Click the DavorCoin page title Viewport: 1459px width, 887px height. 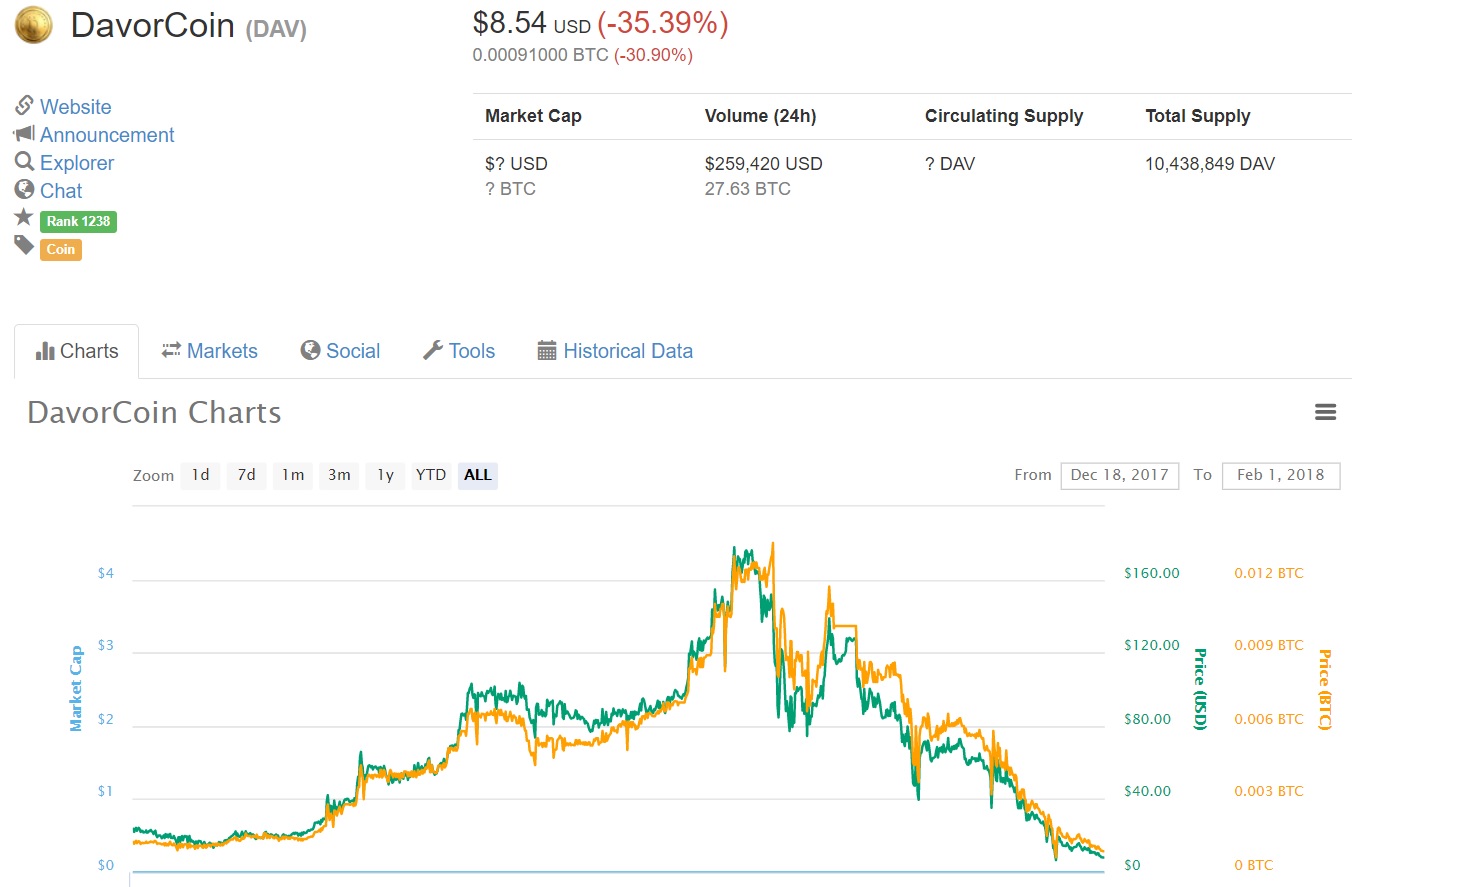coord(152,26)
